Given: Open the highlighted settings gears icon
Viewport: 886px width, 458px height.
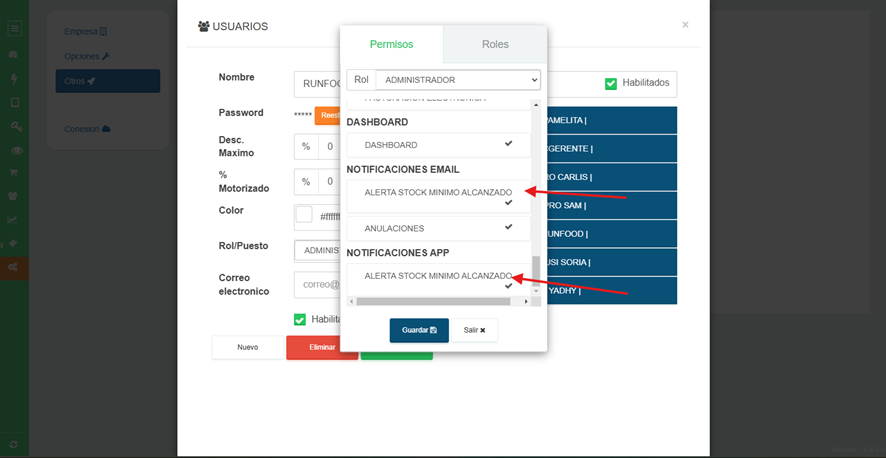Looking at the screenshot, I should (x=13, y=267).
